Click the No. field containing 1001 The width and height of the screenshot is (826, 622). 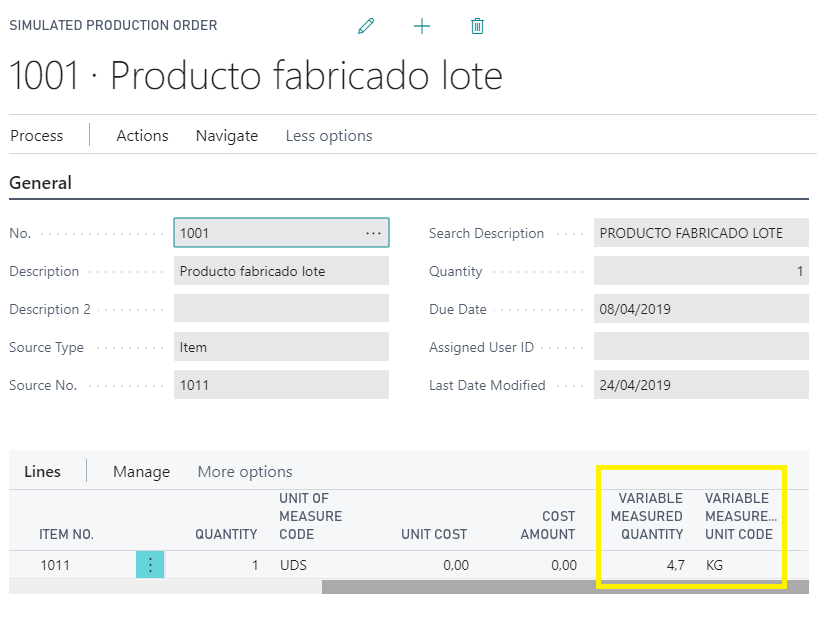(281, 233)
